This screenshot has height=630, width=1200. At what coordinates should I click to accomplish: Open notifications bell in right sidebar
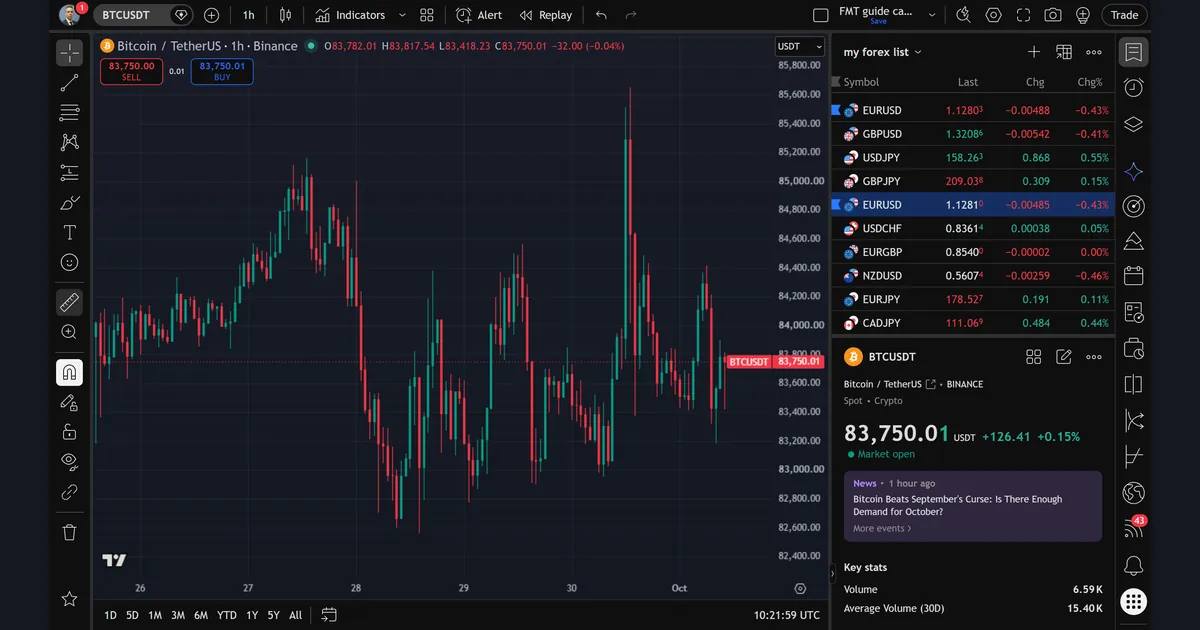click(1133, 567)
